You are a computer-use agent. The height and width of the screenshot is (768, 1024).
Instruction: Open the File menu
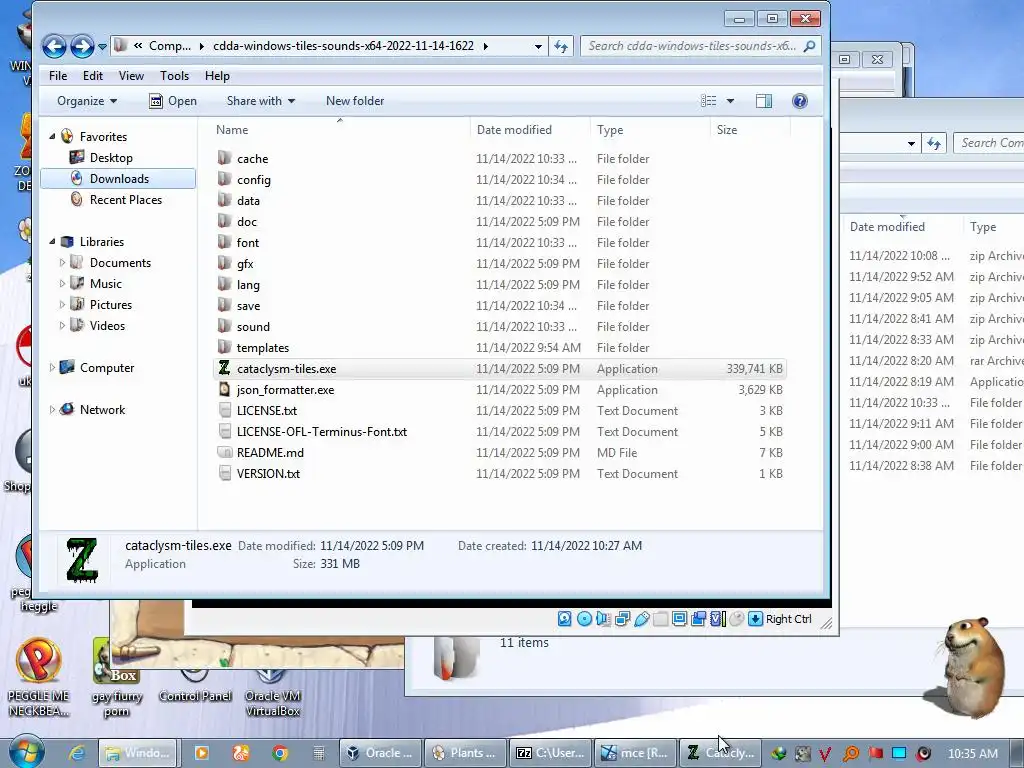58,76
